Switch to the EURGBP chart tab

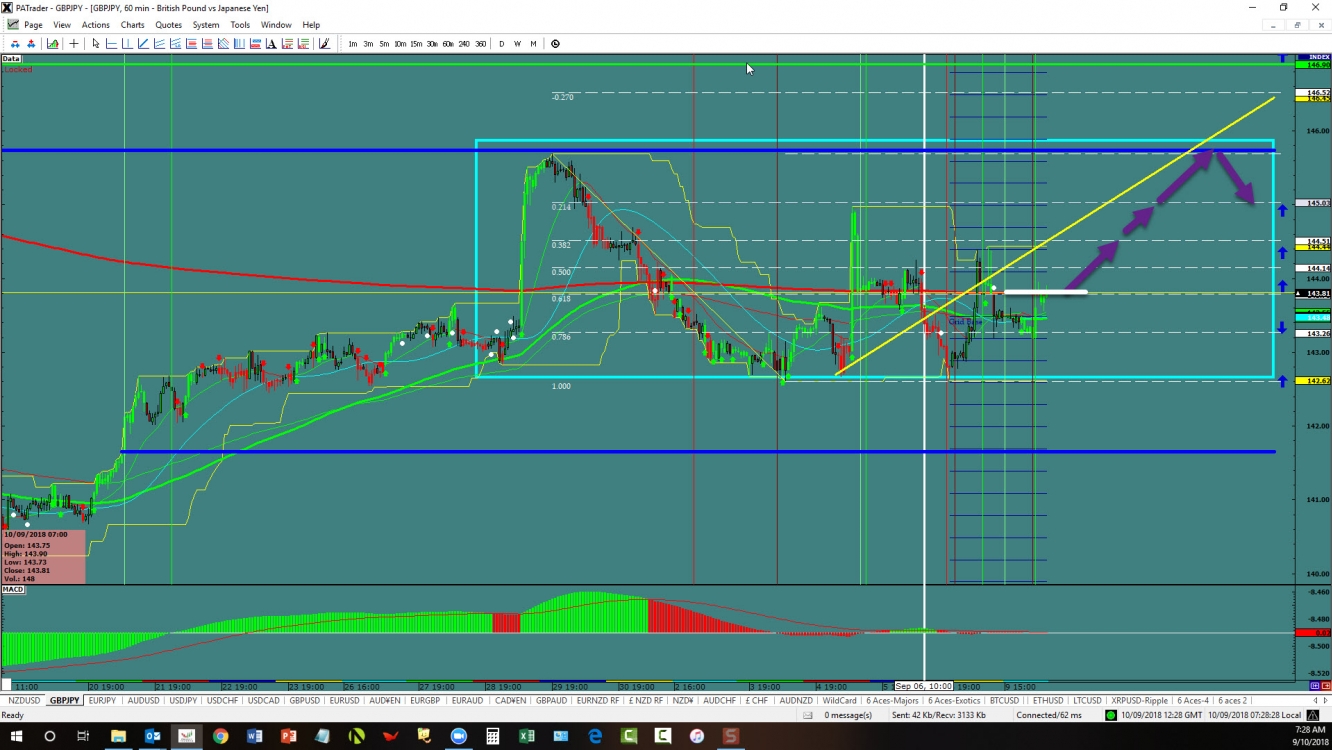click(425, 700)
